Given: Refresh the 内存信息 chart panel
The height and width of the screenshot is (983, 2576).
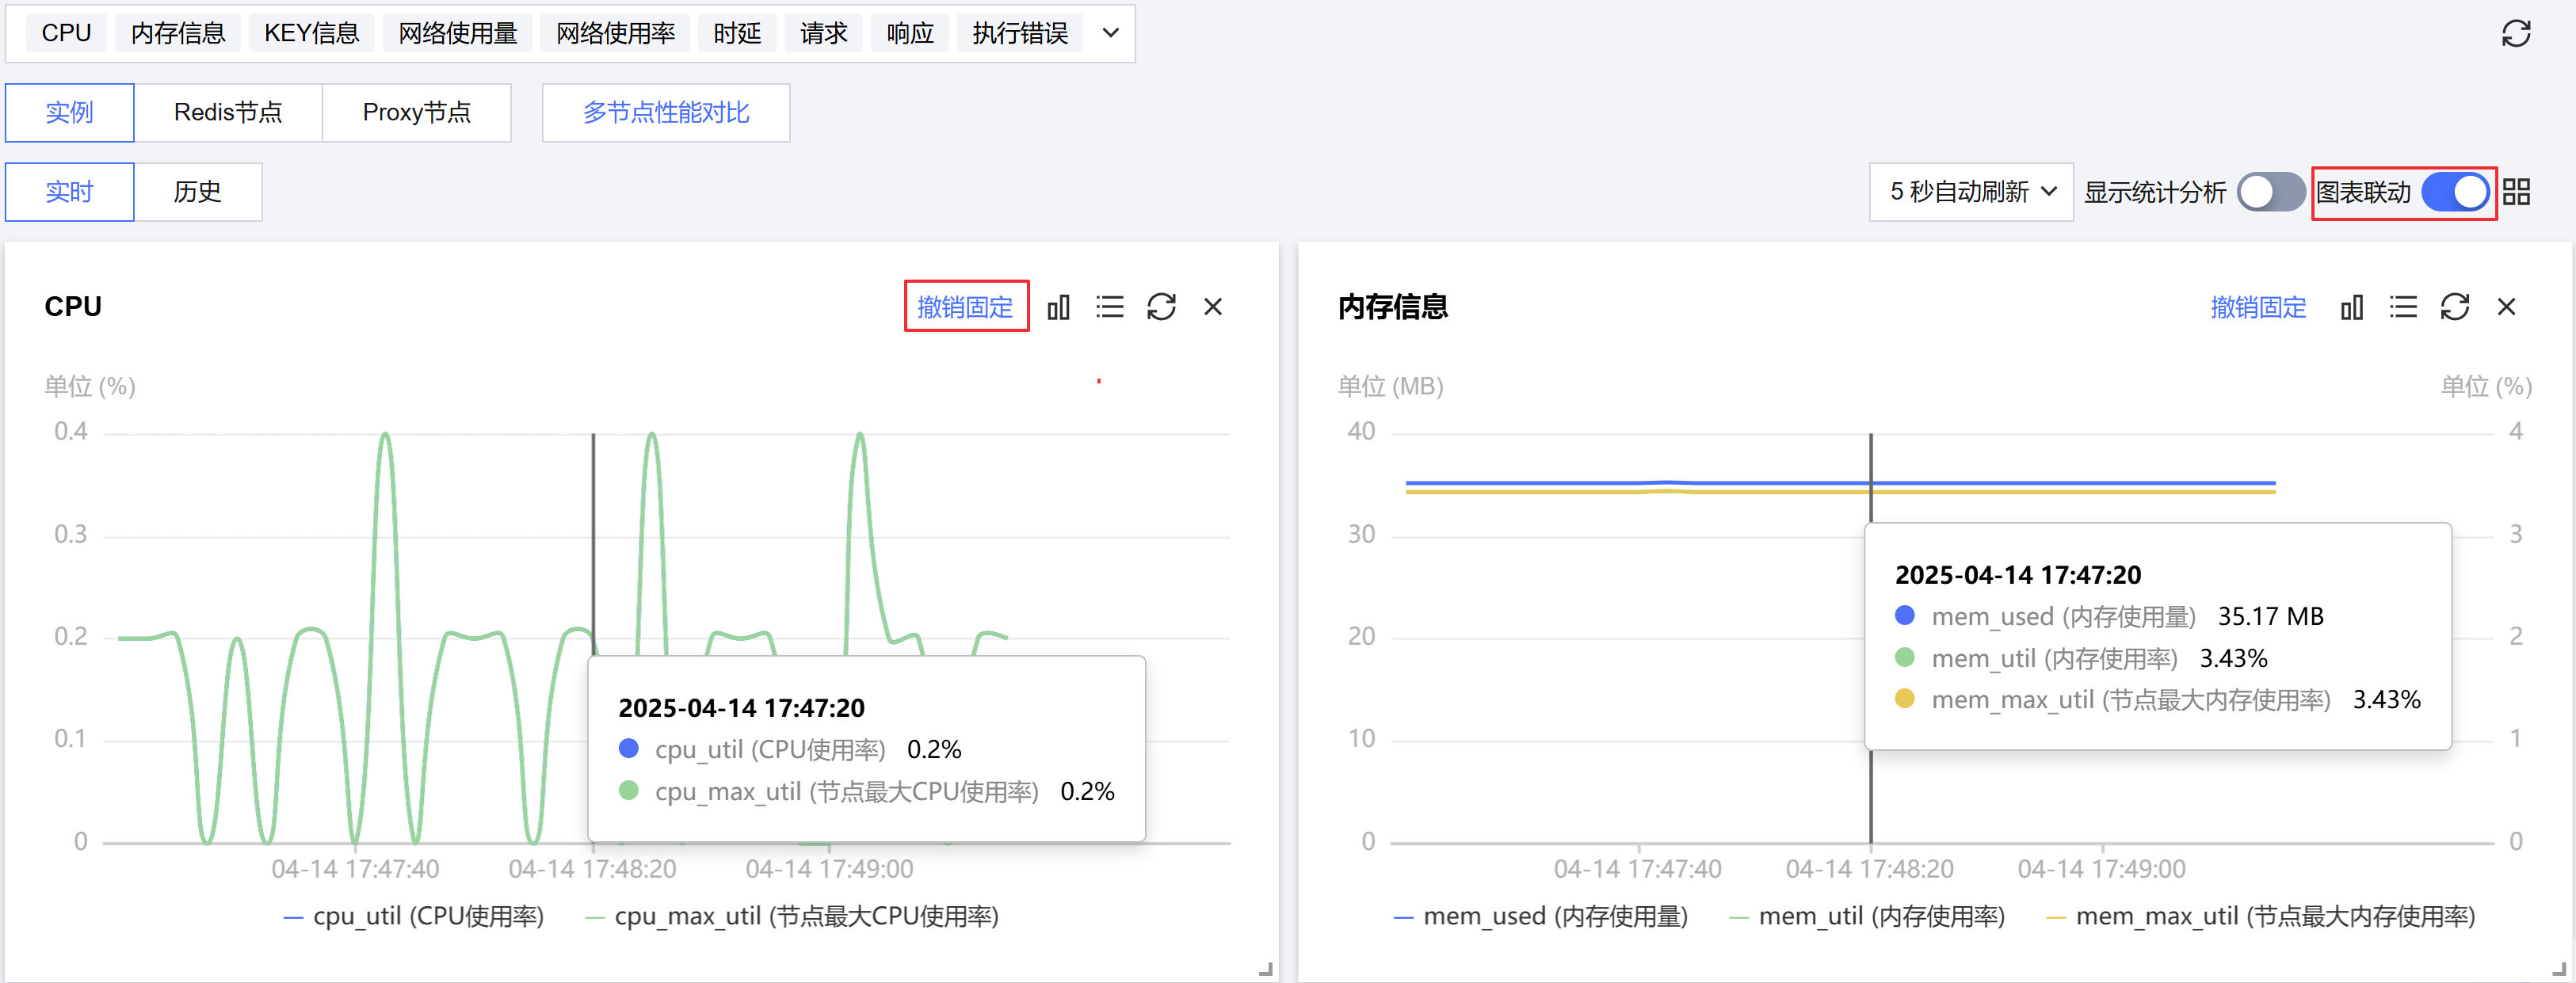Looking at the screenshot, I should click(2454, 307).
